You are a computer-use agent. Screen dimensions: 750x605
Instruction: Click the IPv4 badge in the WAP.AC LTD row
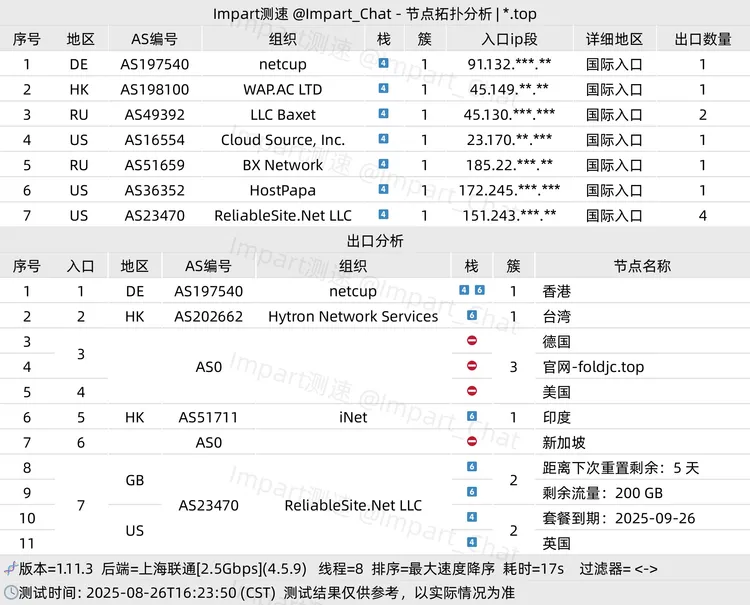384,89
